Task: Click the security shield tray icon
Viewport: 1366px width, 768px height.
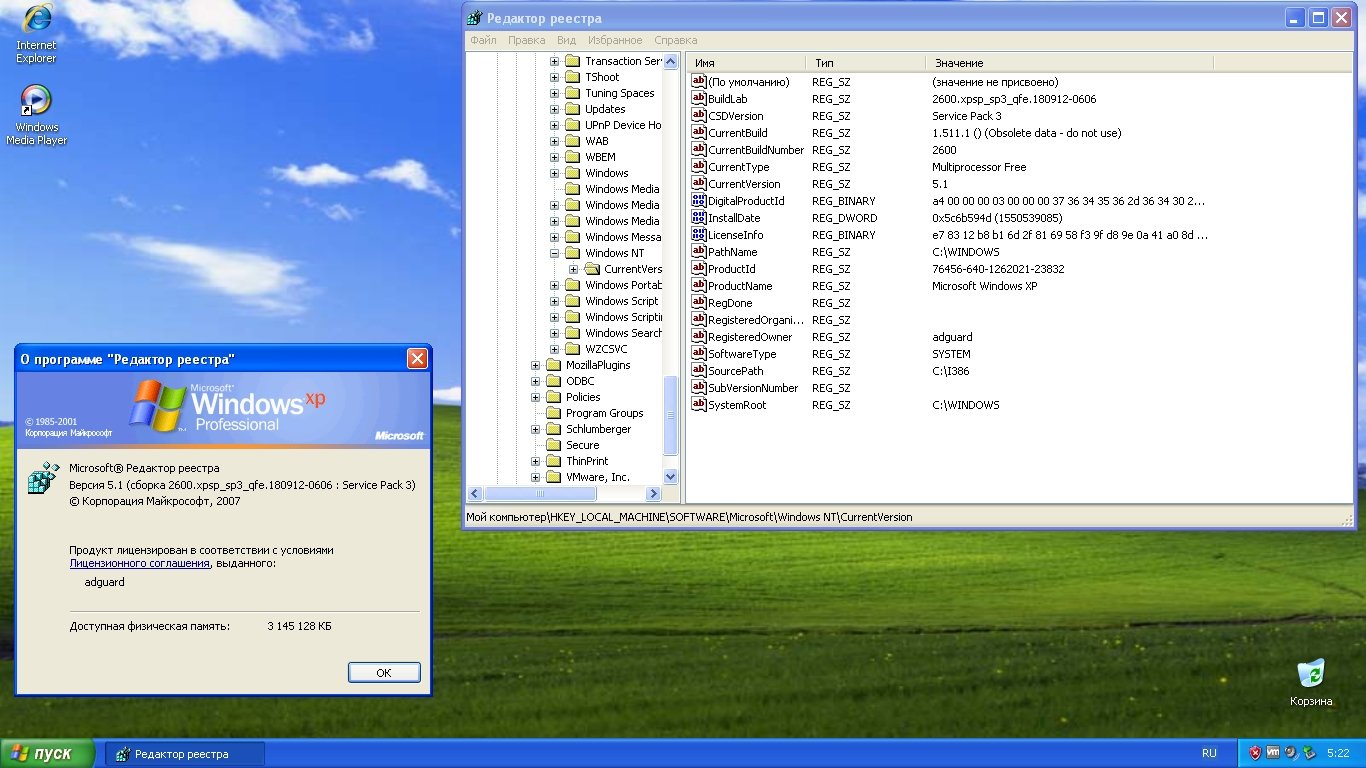Action: click(1255, 753)
